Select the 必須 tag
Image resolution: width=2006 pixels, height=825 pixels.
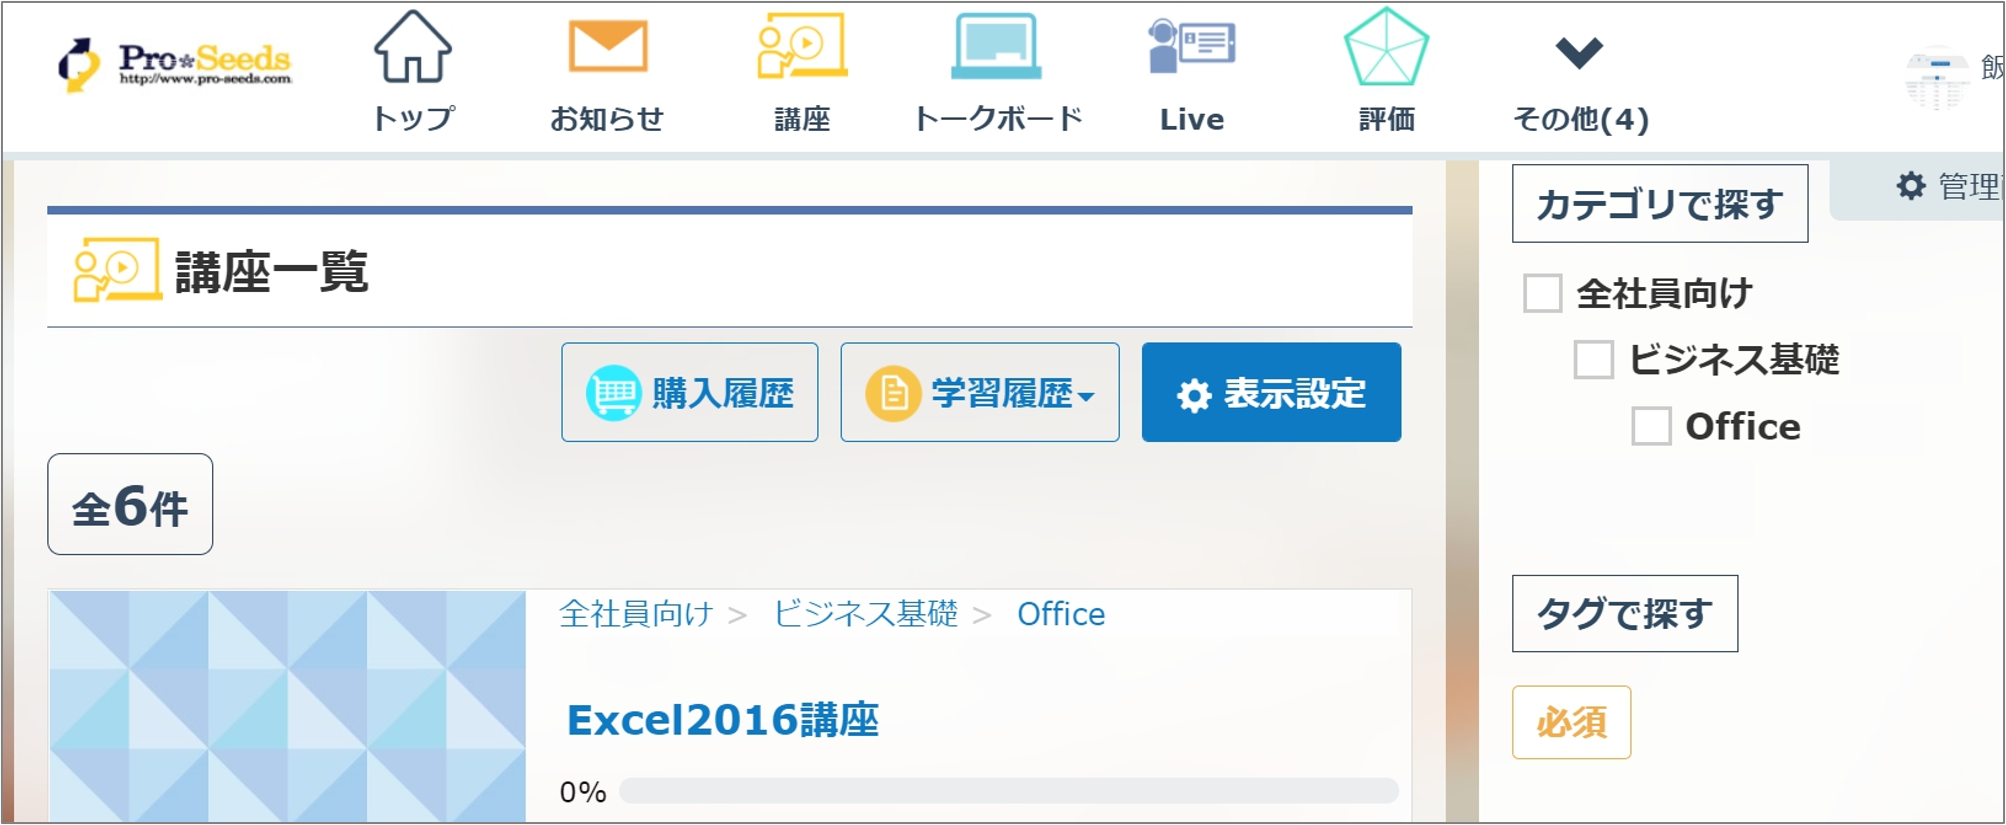coord(1571,722)
